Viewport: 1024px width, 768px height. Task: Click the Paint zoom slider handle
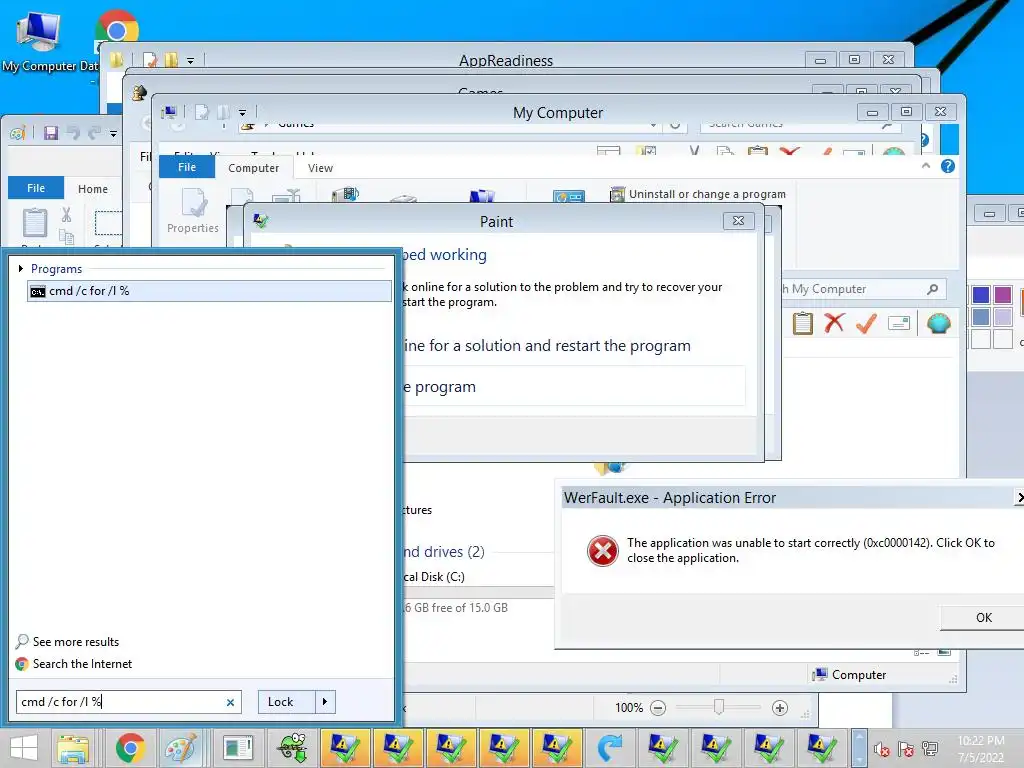(719, 707)
